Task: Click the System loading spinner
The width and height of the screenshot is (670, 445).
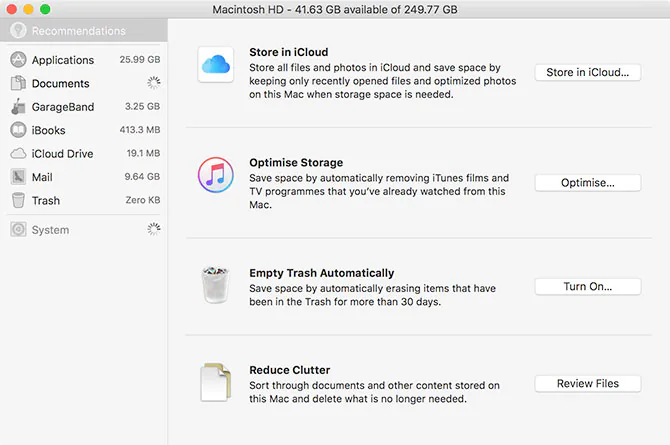Action: [x=154, y=229]
